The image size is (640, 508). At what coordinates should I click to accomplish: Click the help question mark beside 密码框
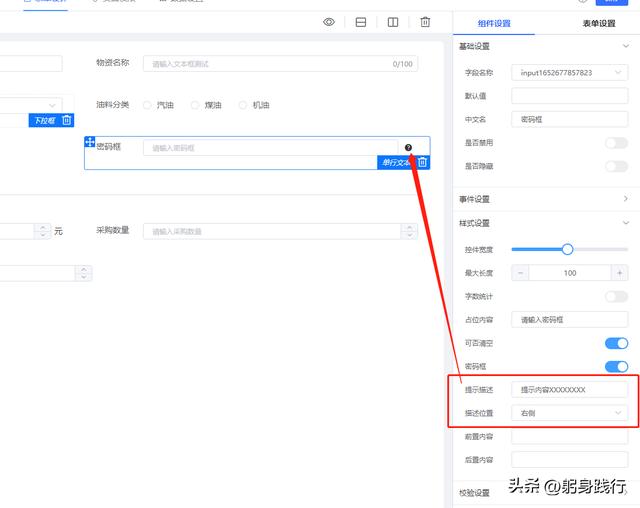tap(408, 147)
